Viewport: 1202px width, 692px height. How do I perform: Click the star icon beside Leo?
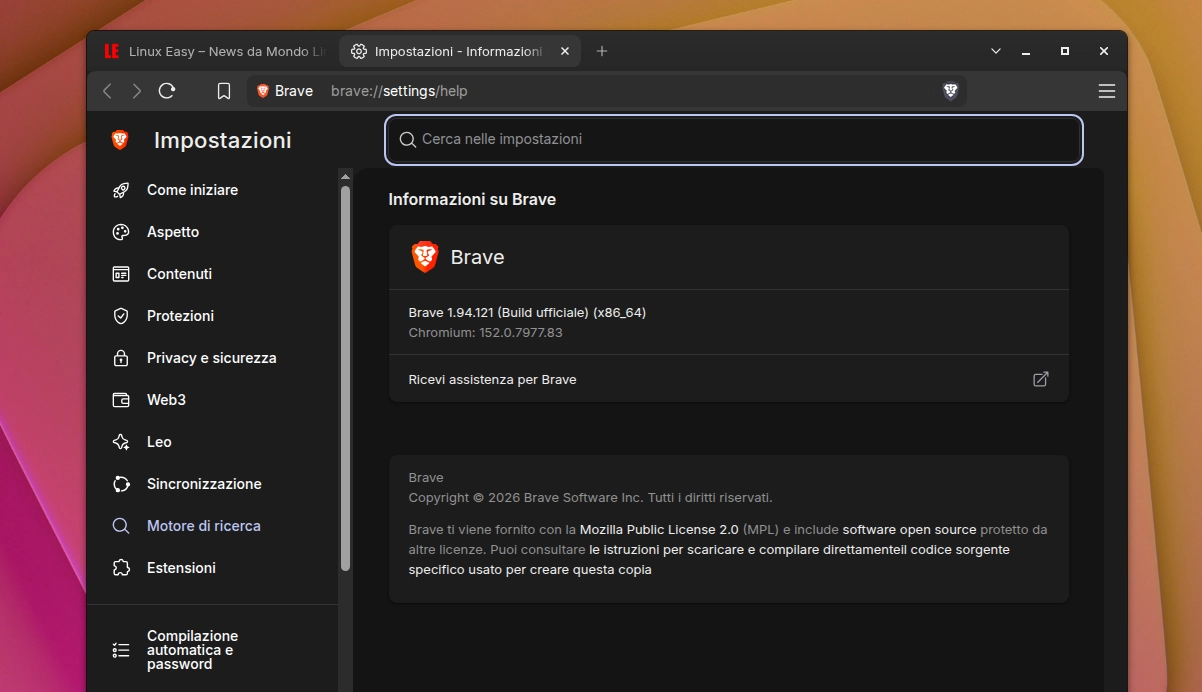tap(121, 442)
